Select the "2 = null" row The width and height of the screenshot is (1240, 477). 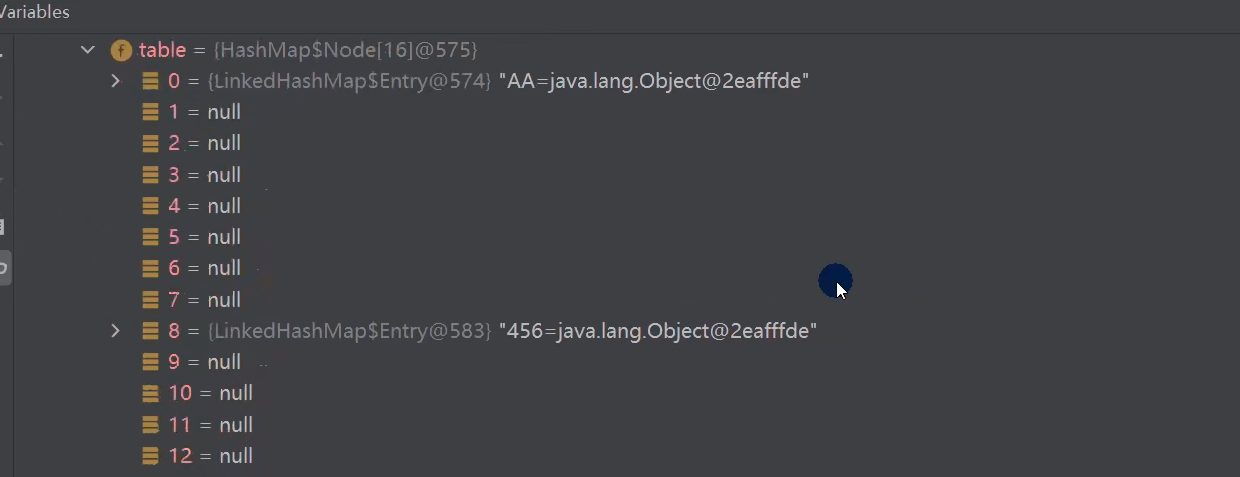205,143
